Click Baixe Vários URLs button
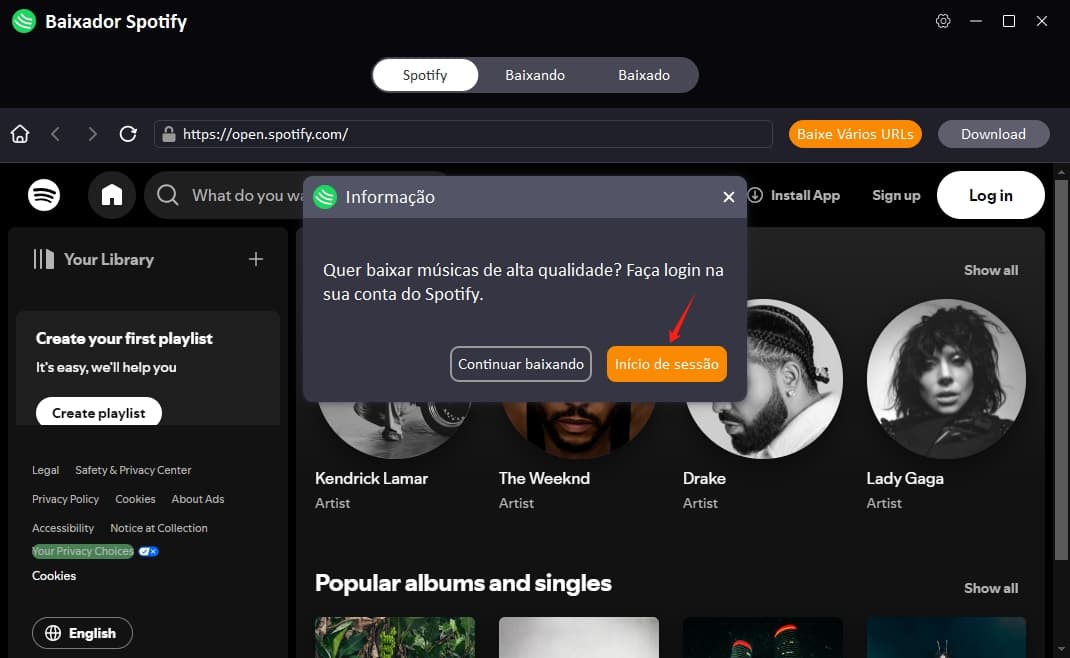 [855, 134]
